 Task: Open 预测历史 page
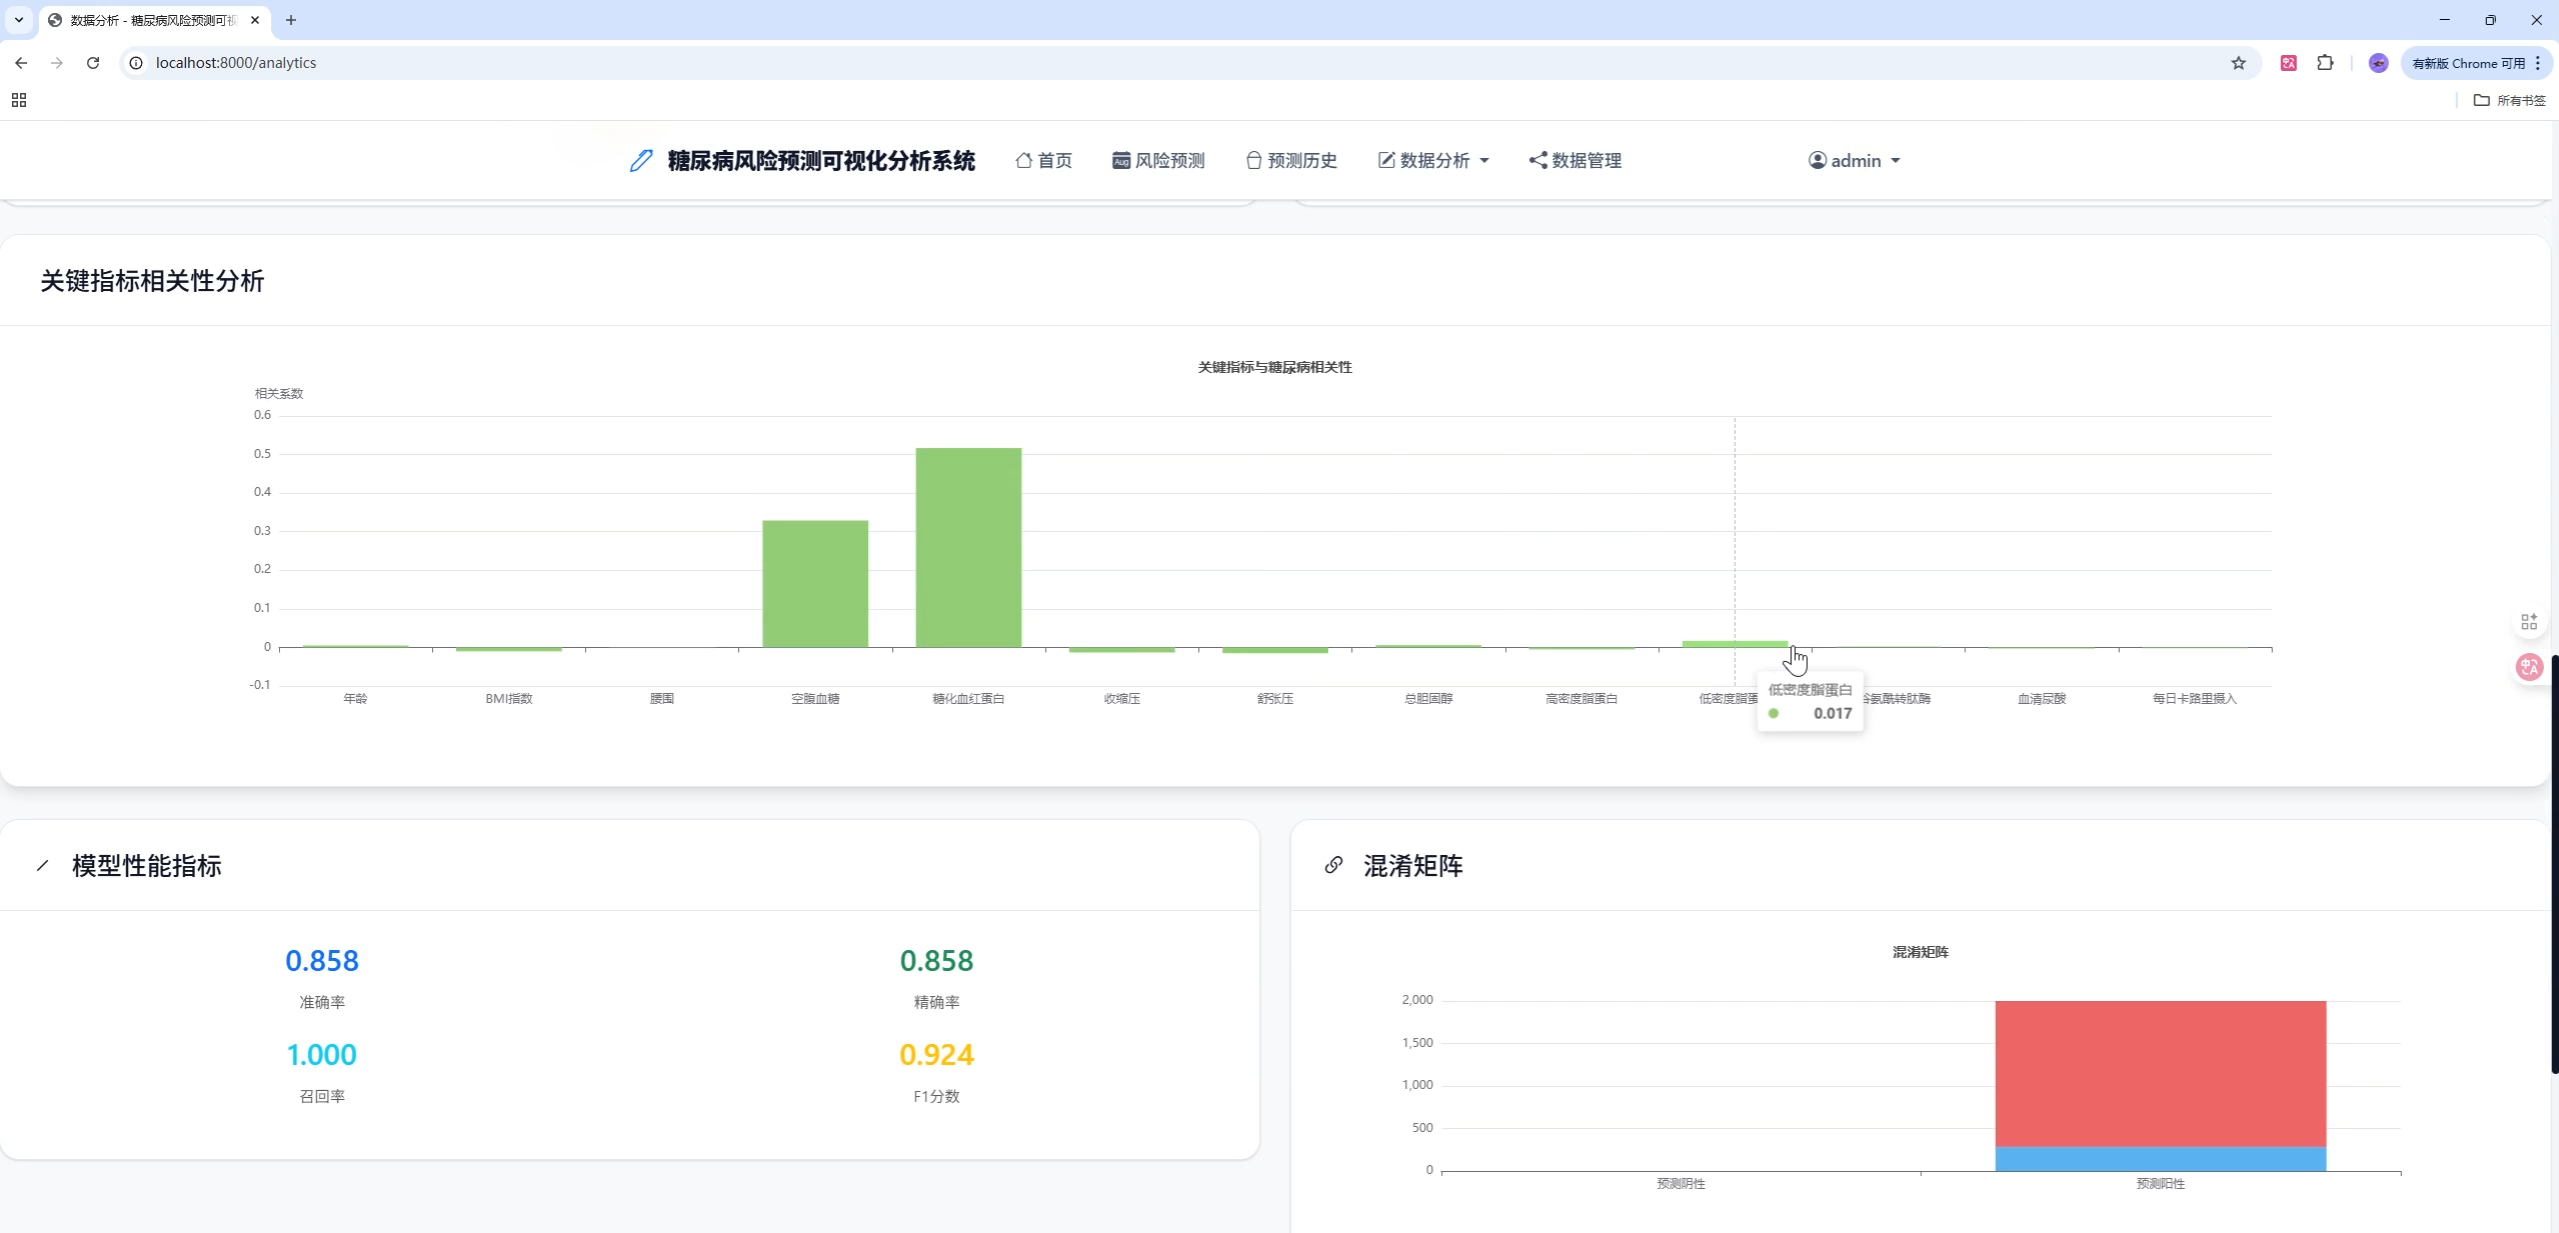(1290, 160)
